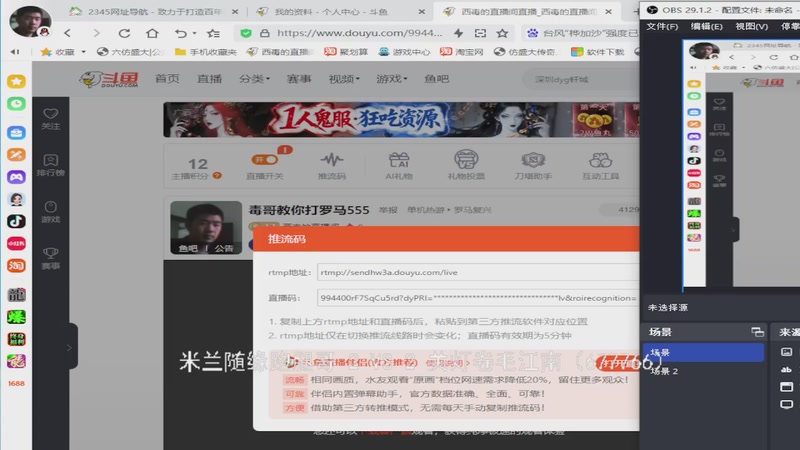Screen dimensions: 800x450
Task: Open 排行榜 in Douyu sidebar
Action: coord(51,165)
